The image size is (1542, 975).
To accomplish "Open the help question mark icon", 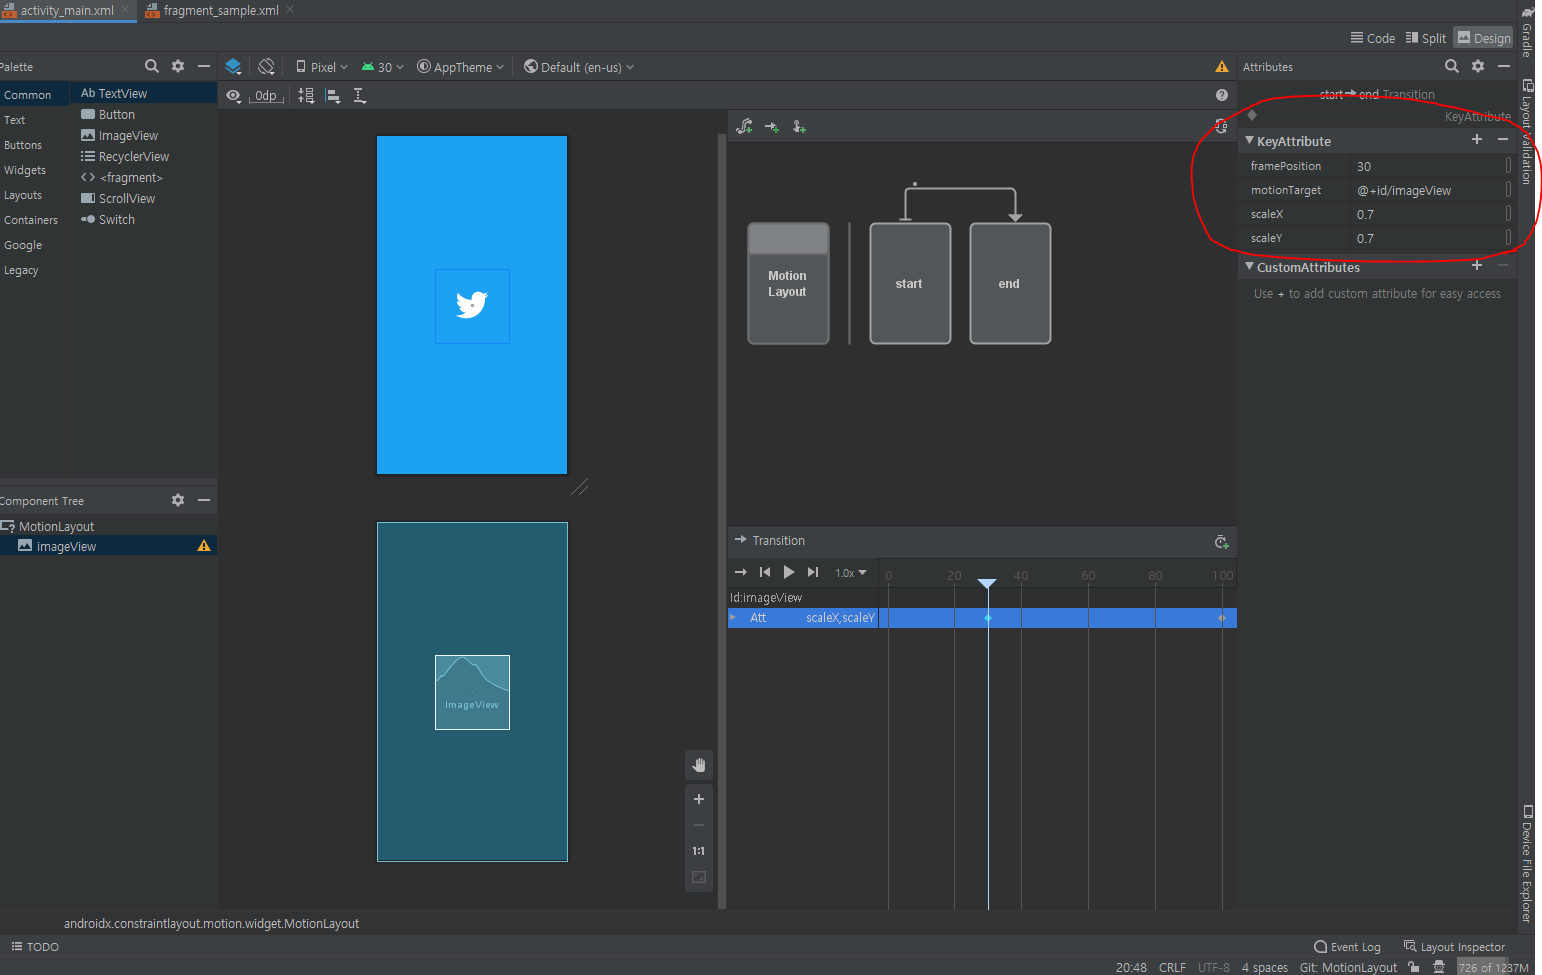I will 1221,95.
